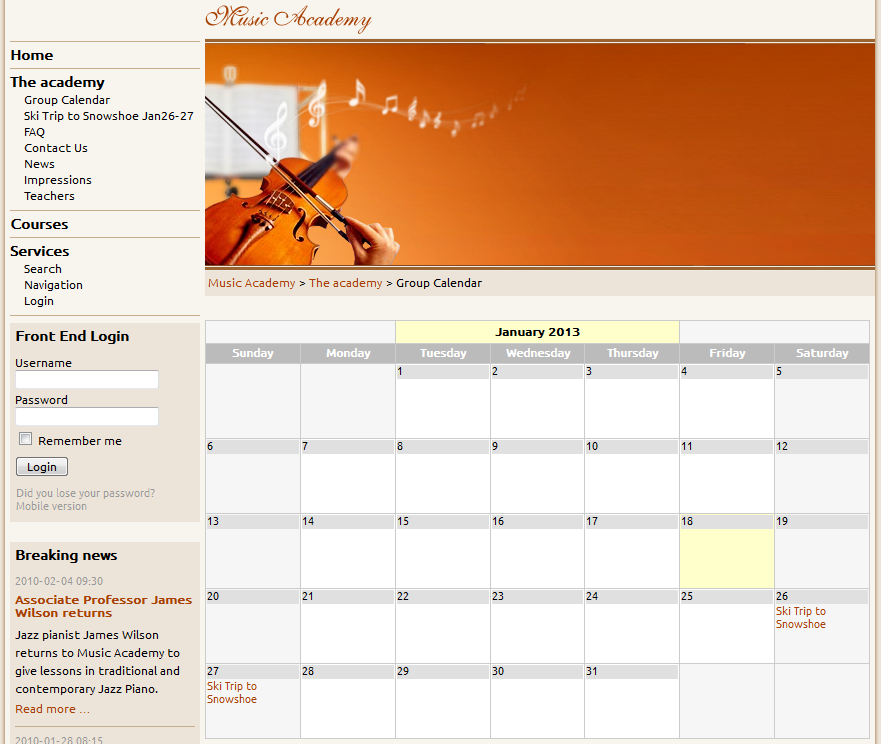Click 'Did you lose your password?' link

click(x=85, y=493)
